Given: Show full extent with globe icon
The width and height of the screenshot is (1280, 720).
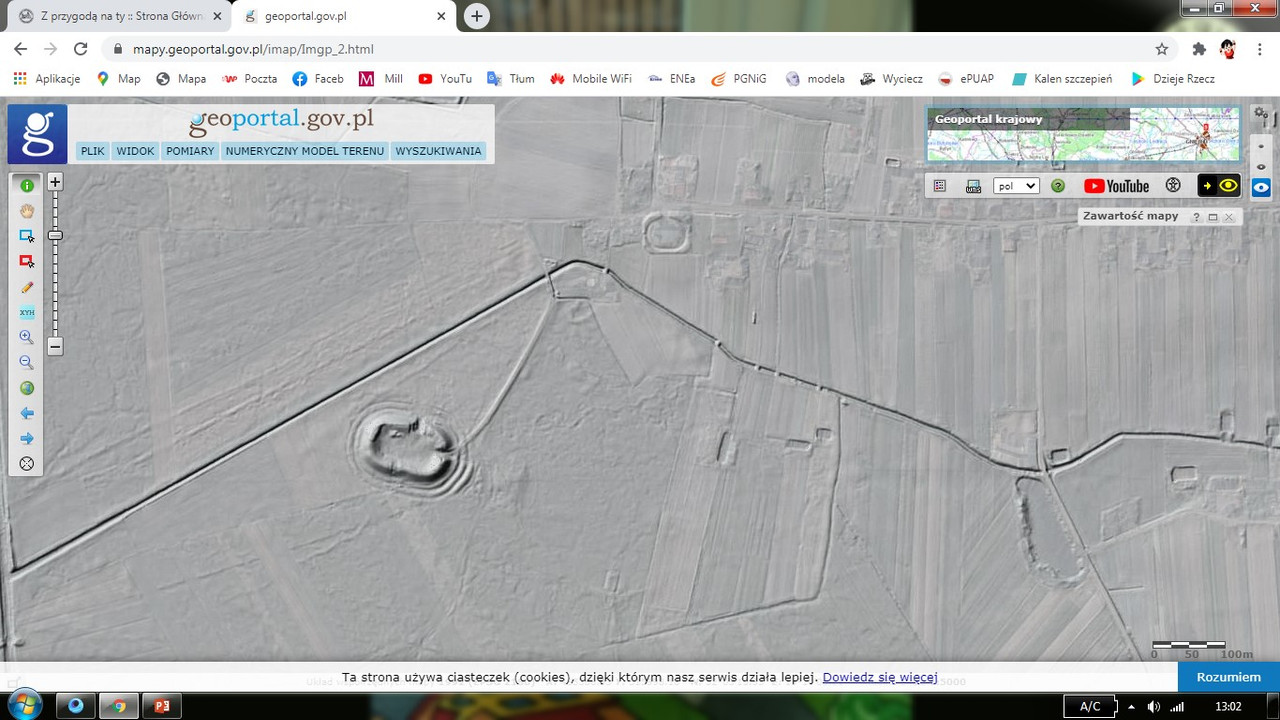Looking at the screenshot, I should pyautogui.click(x=27, y=388).
